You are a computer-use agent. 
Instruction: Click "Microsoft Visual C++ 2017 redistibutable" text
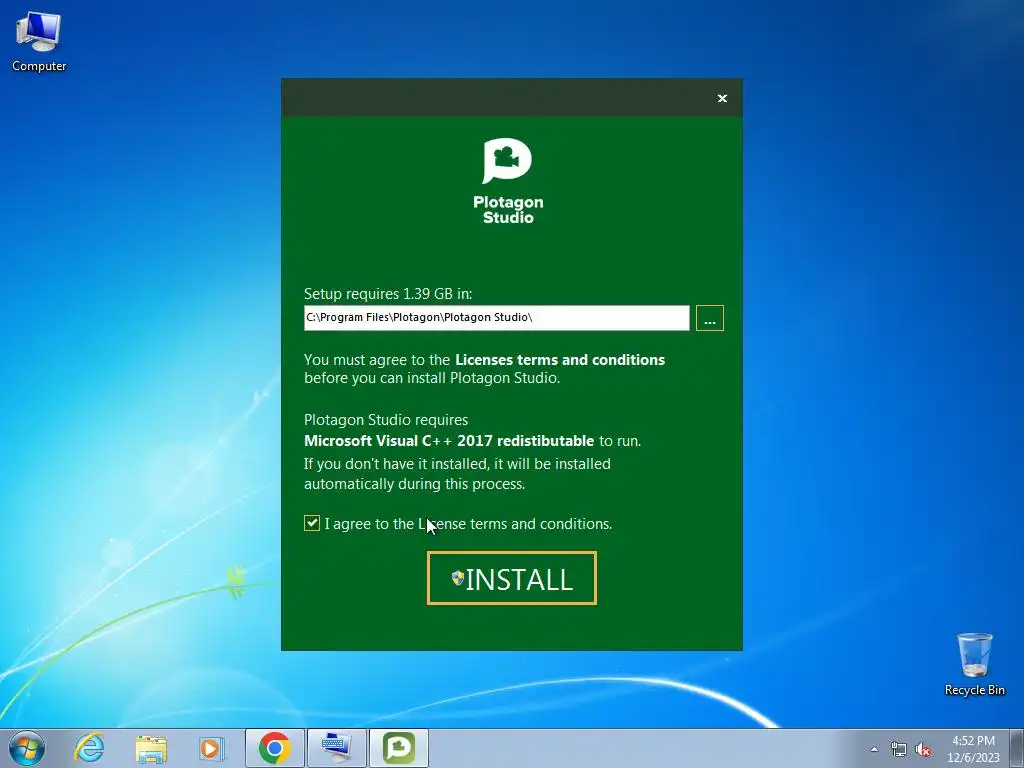(449, 441)
